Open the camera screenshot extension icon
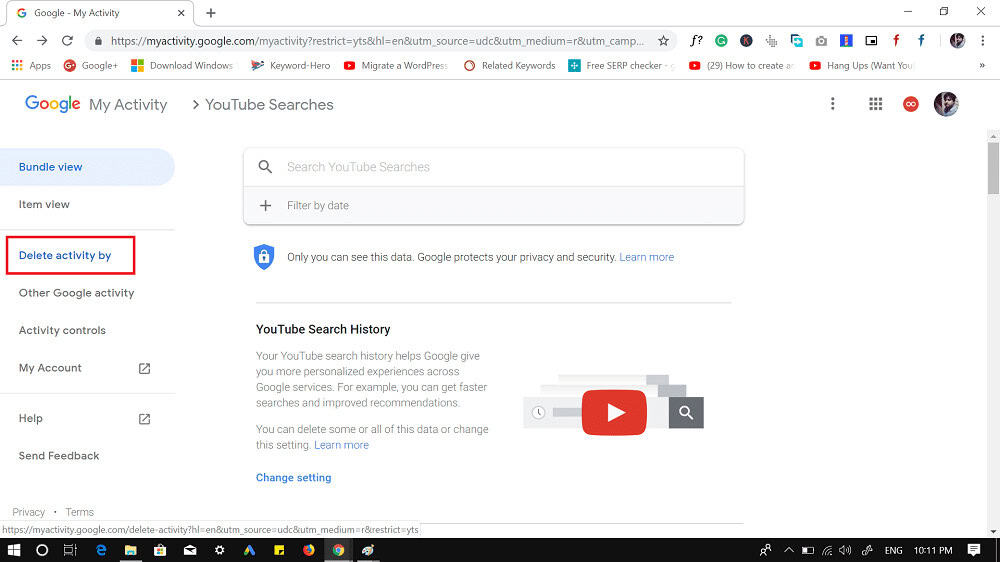This screenshot has height=562, width=1000. pos(821,41)
